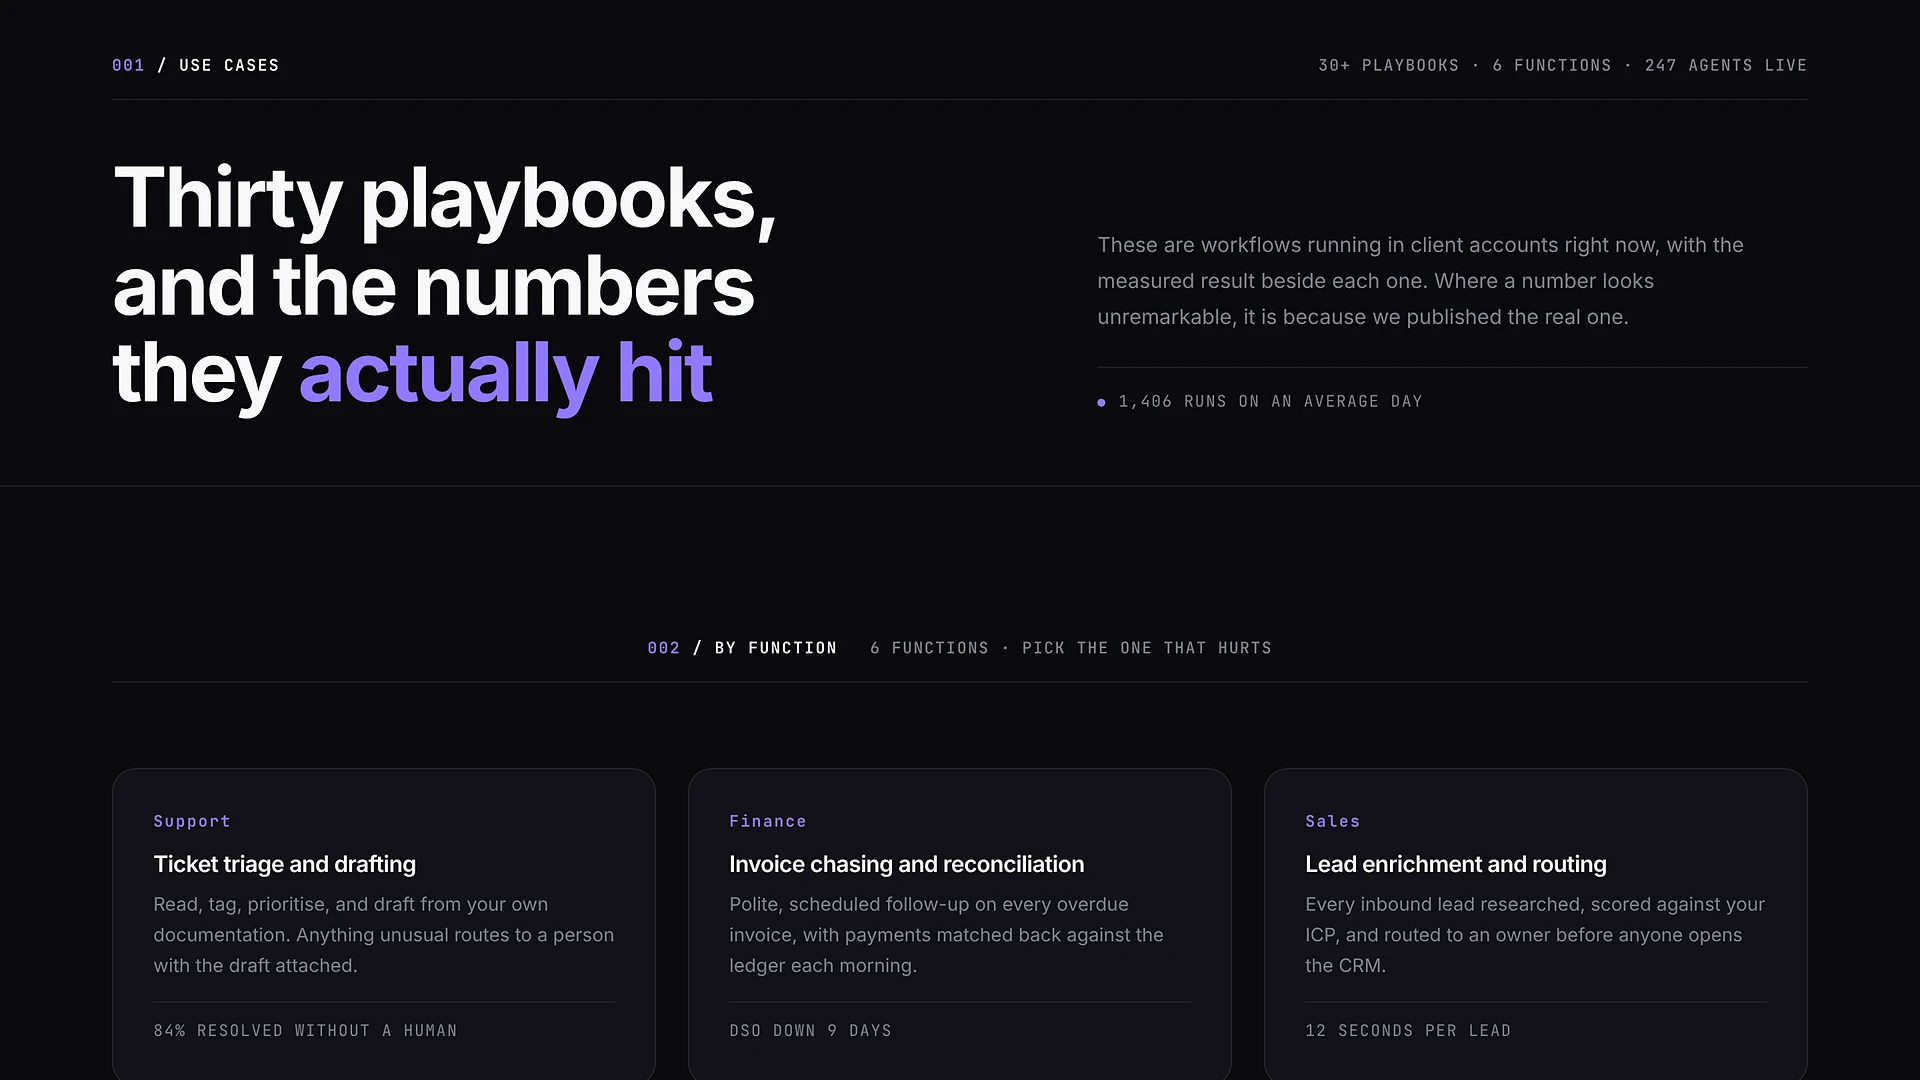This screenshot has width=1920, height=1080.
Task: Click the purple Support category label
Action: [x=192, y=821]
